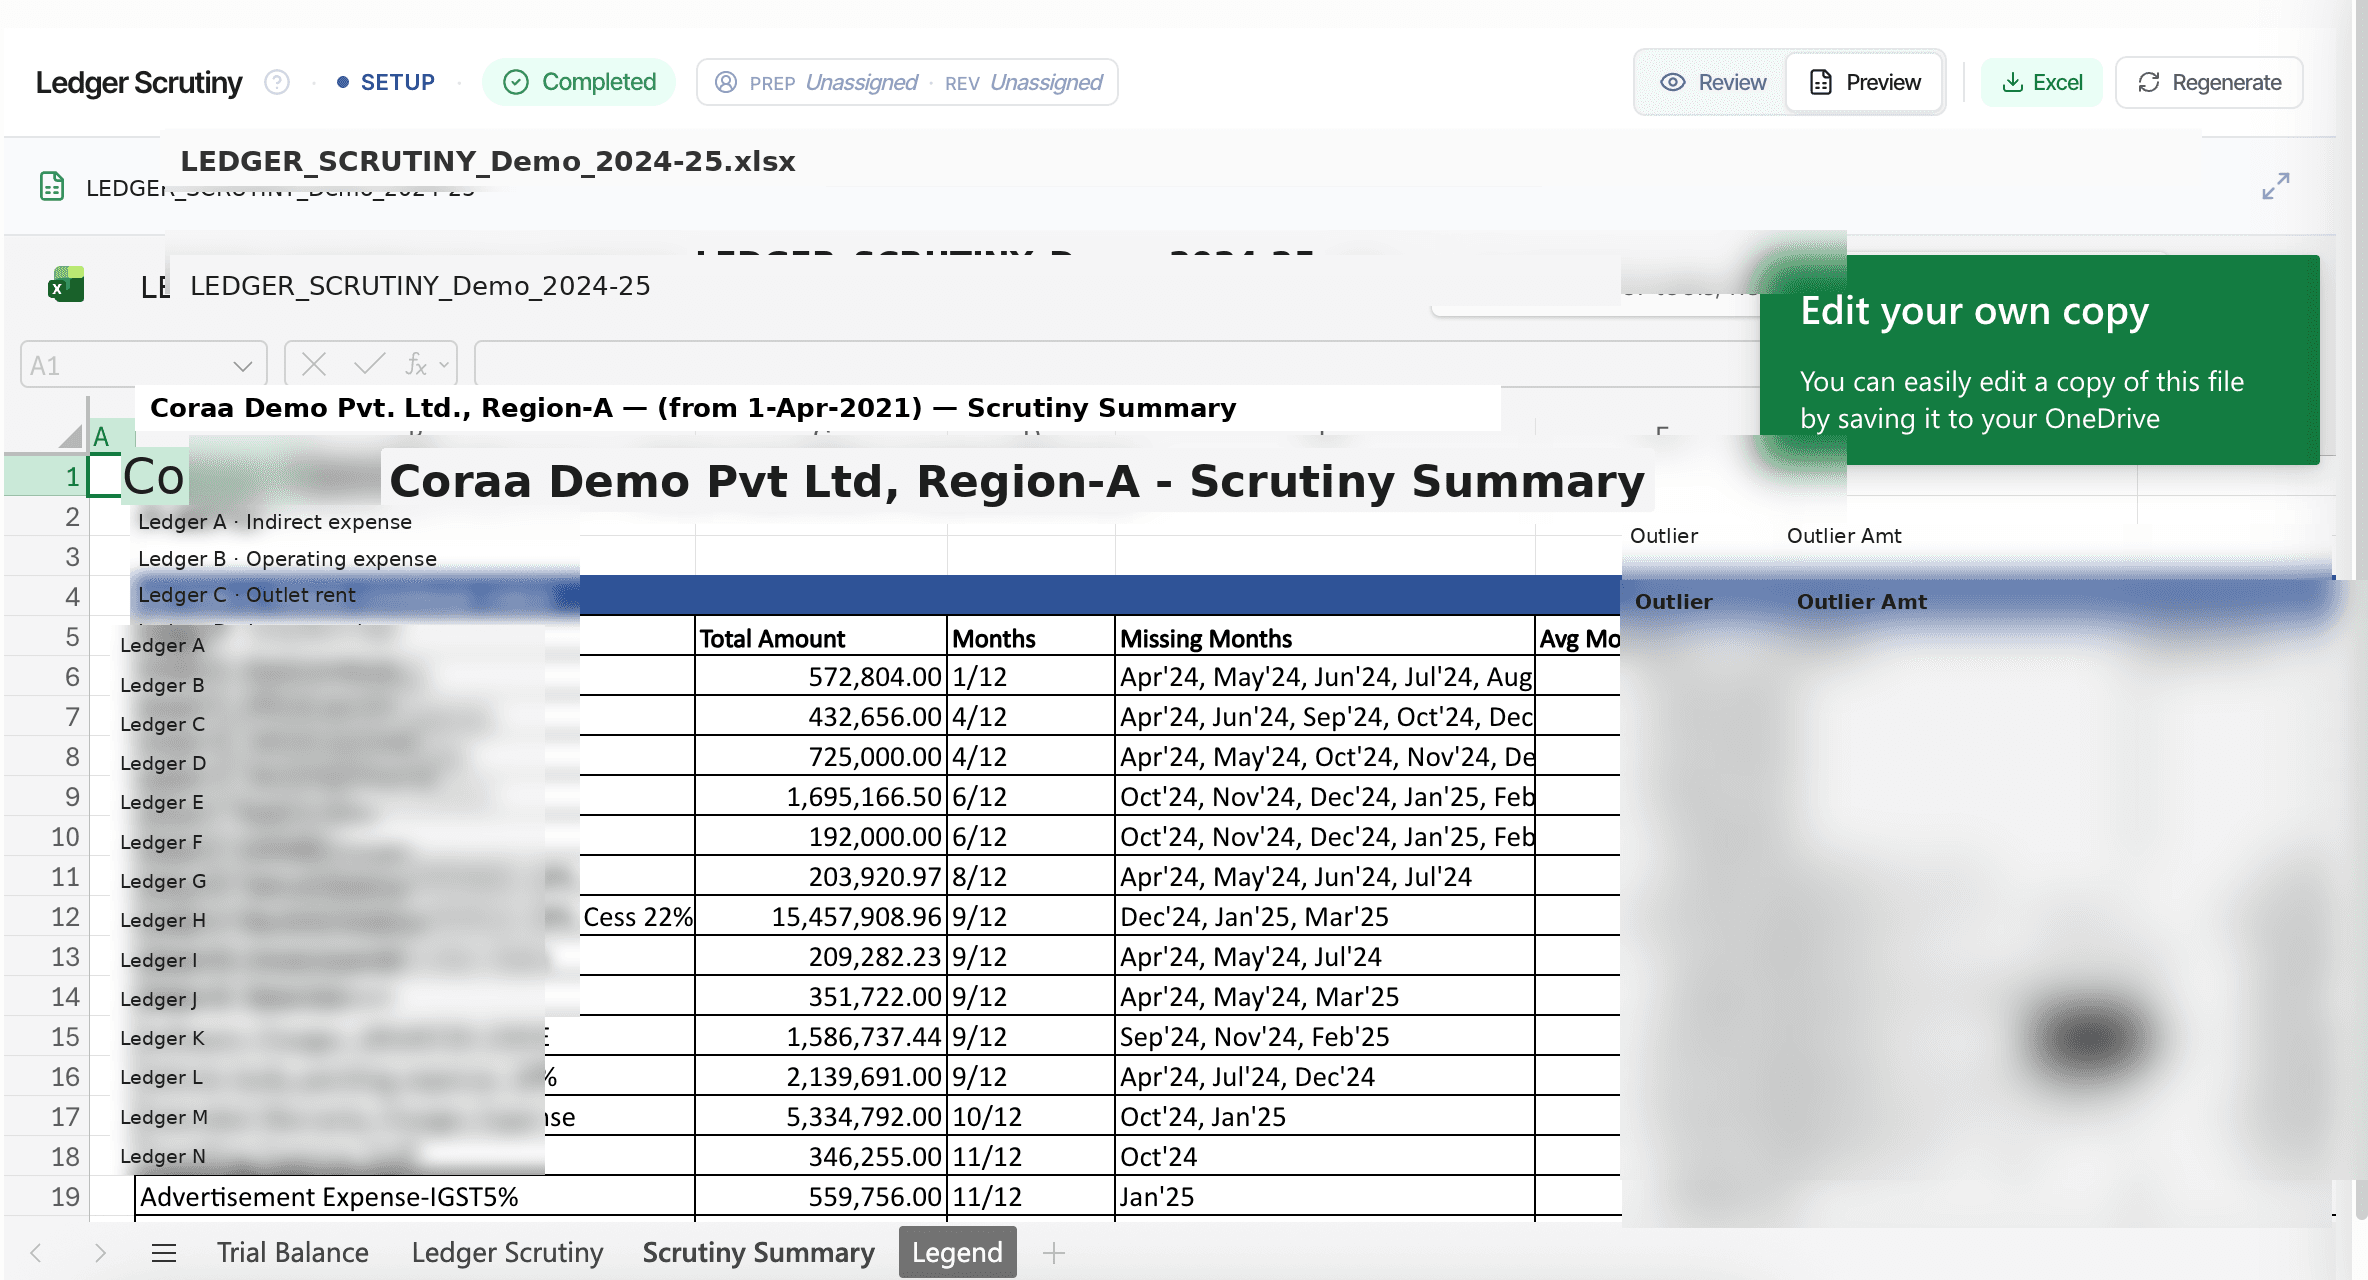
Task: Open the Trial Balance sheet tab
Action: [293, 1253]
